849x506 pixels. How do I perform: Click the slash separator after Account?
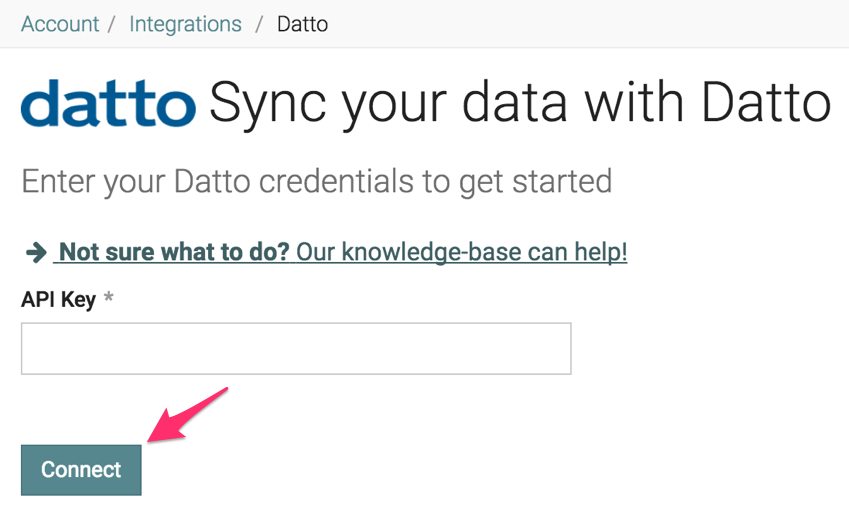click(114, 24)
